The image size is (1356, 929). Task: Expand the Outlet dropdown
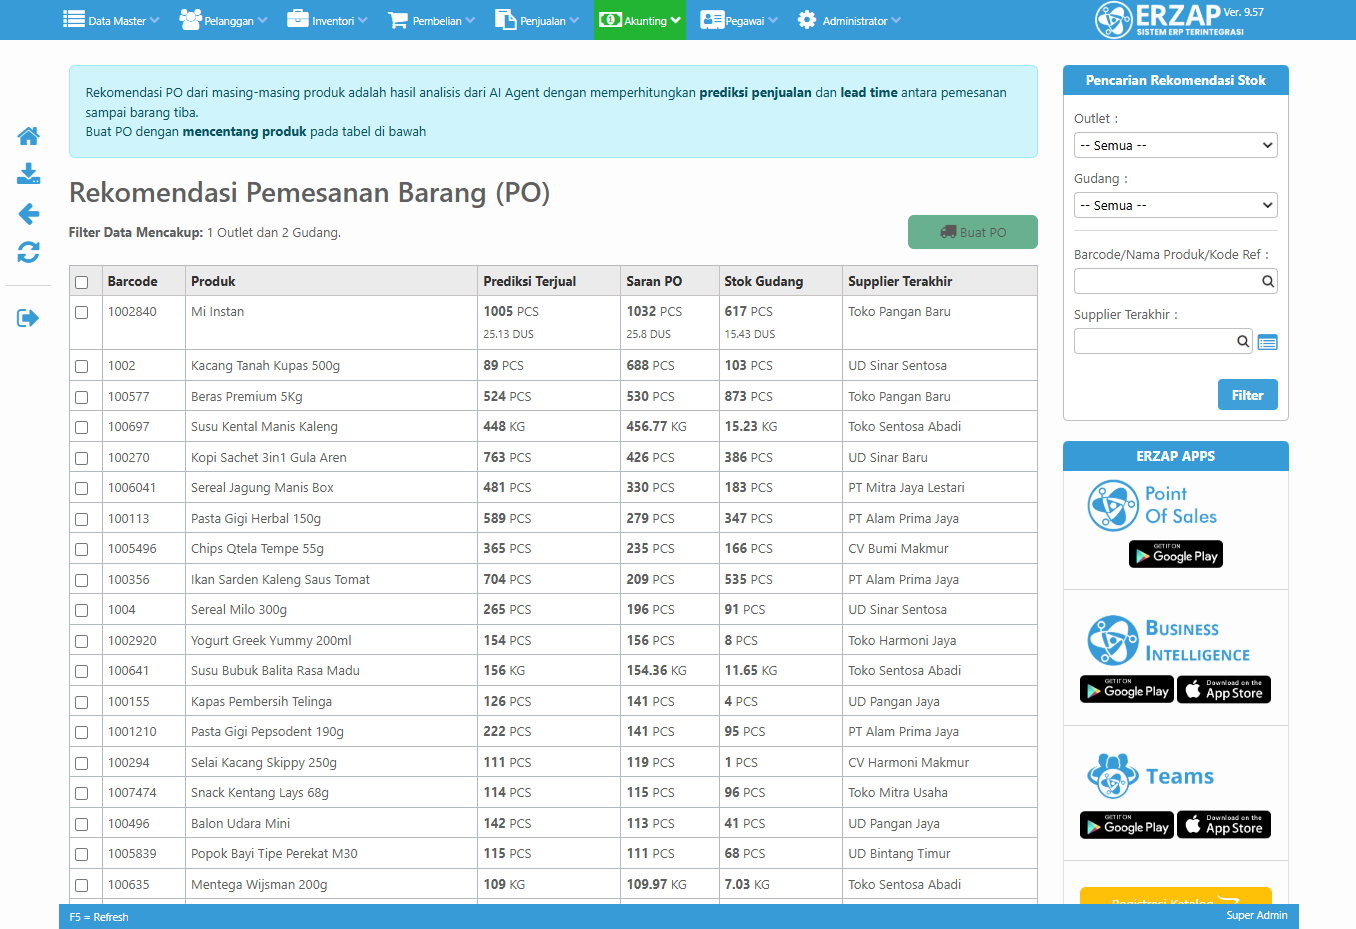point(1175,146)
